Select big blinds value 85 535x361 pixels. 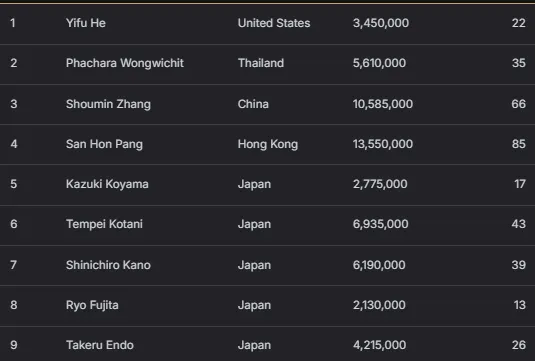pyautogui.click(x=519, y=144)
